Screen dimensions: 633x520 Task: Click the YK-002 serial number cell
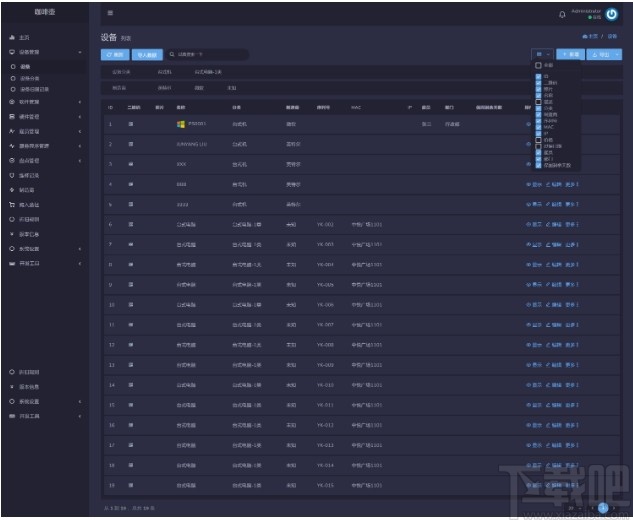[x=325, y=224]
